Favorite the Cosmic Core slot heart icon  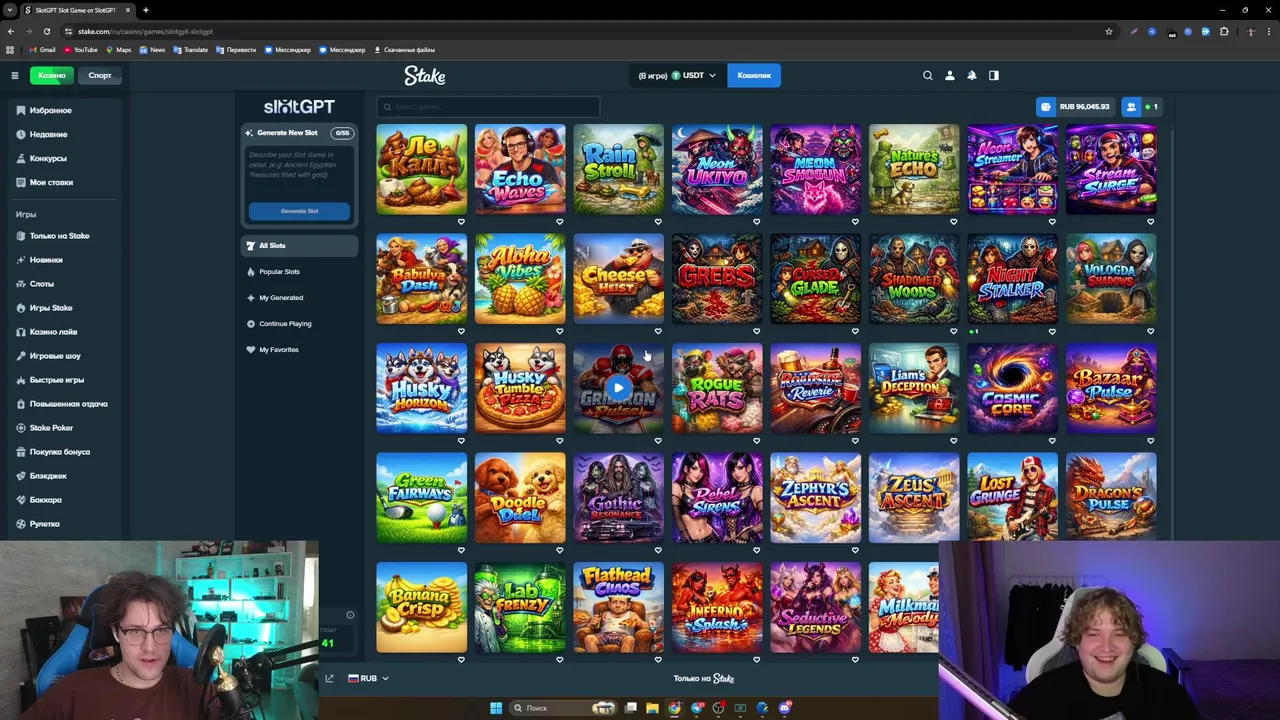[1052, 441]
